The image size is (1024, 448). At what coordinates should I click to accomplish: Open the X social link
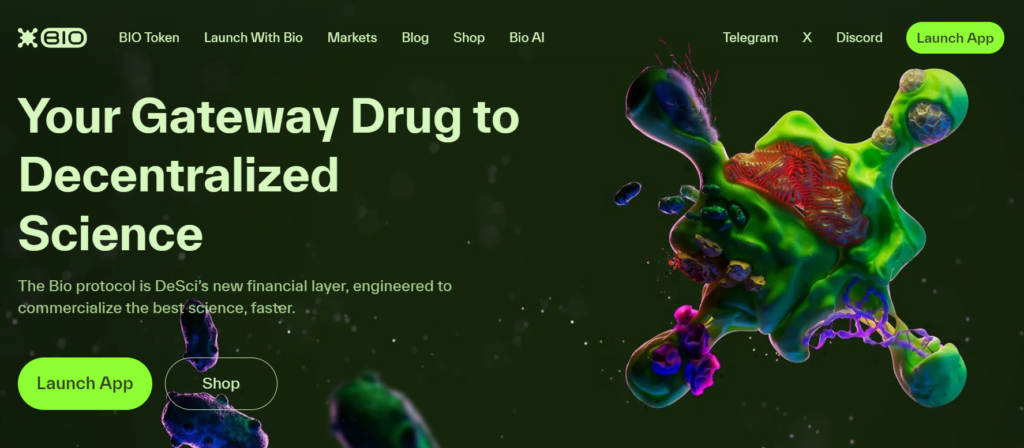pyautogui.click(x=807, y=38)
